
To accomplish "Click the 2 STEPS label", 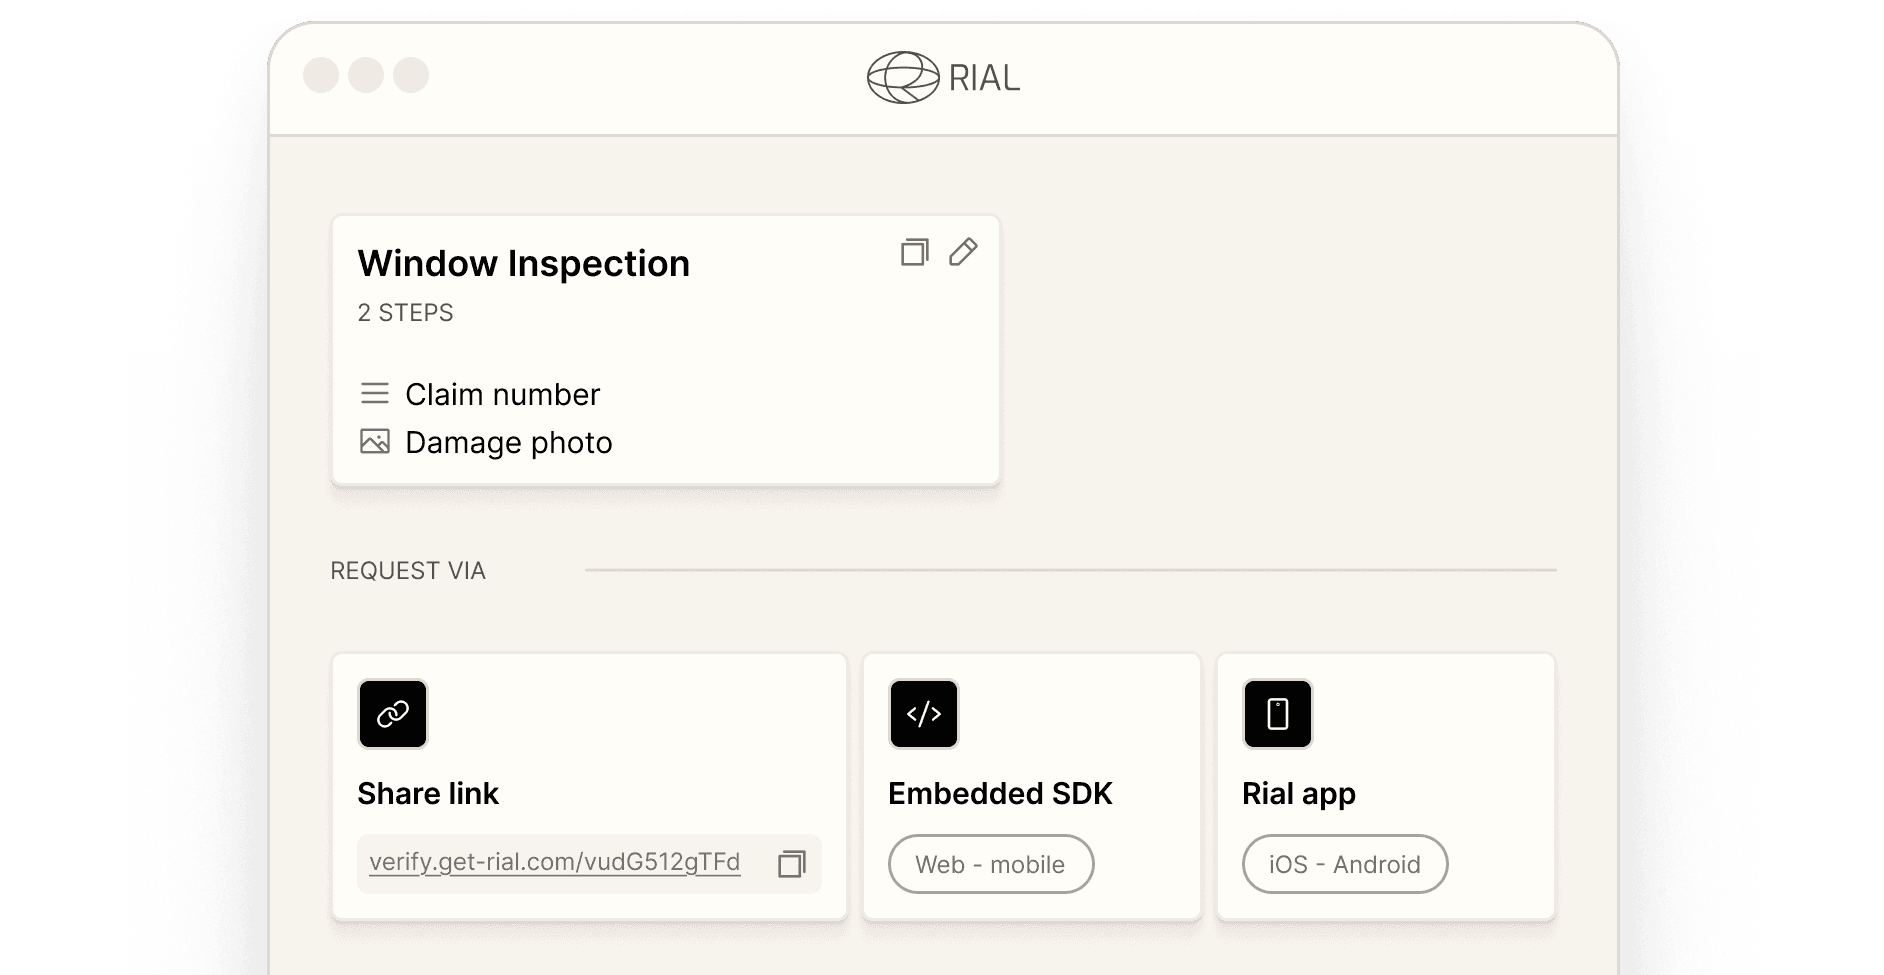I will (x=406, y=313).
